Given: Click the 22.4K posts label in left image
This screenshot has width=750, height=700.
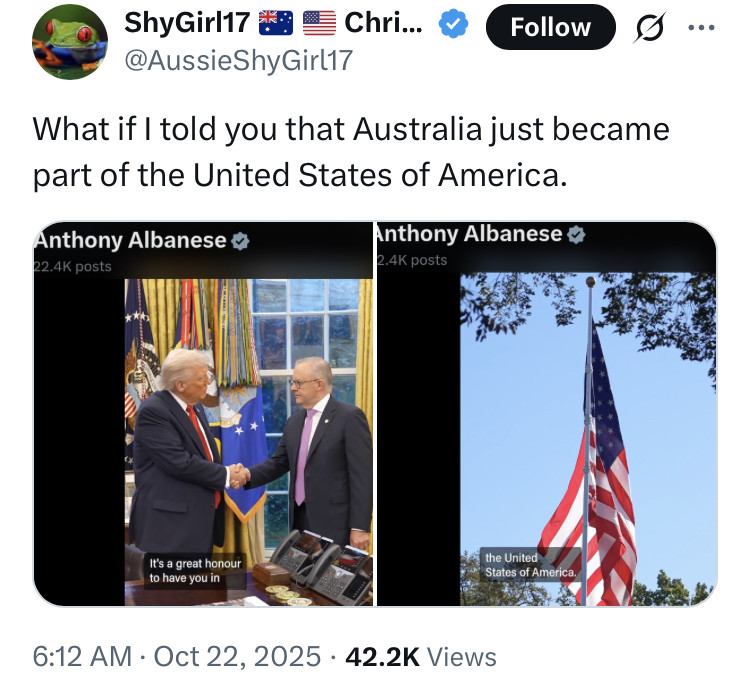Looking at the screenshot, I should (x=72, y=267).
